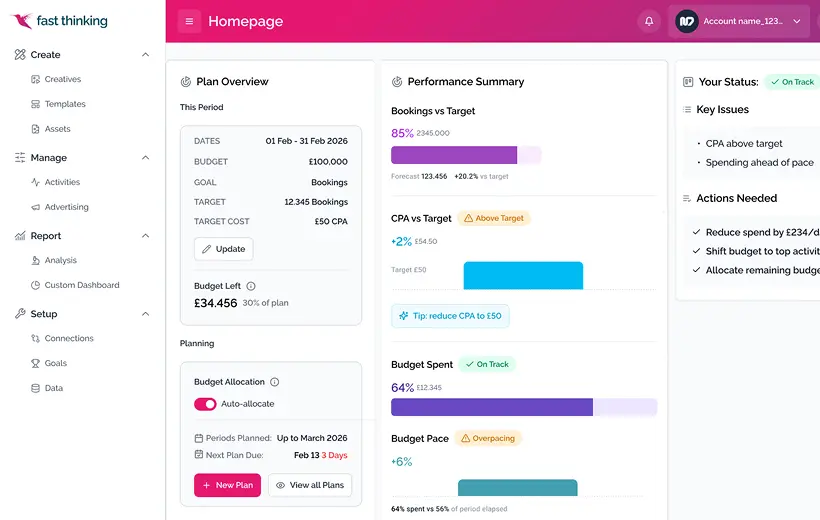Image resolution: width=820 pixels, height=520 pixels.
Task: Open the Templates sidebar item
Action: point(65,104)
